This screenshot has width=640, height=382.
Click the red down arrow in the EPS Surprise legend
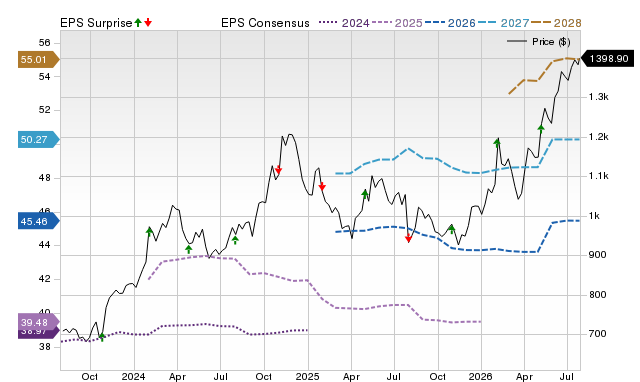(x=148, y=22)
